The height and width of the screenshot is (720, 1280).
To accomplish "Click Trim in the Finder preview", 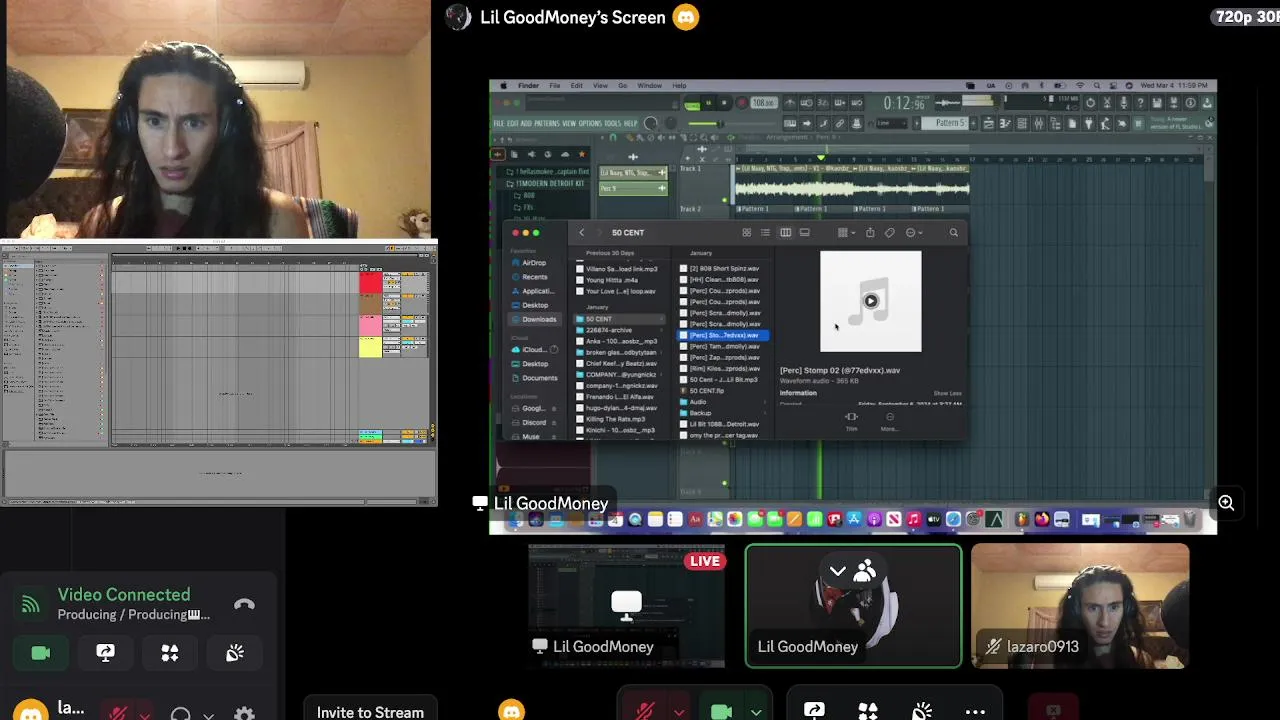I will 851,421.
